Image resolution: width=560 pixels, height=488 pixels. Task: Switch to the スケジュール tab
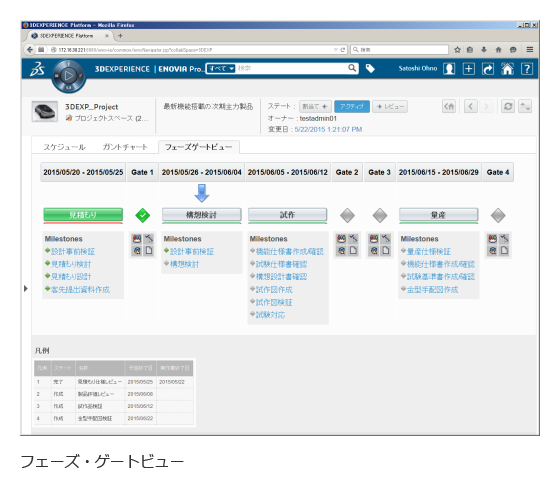point(64,147)
